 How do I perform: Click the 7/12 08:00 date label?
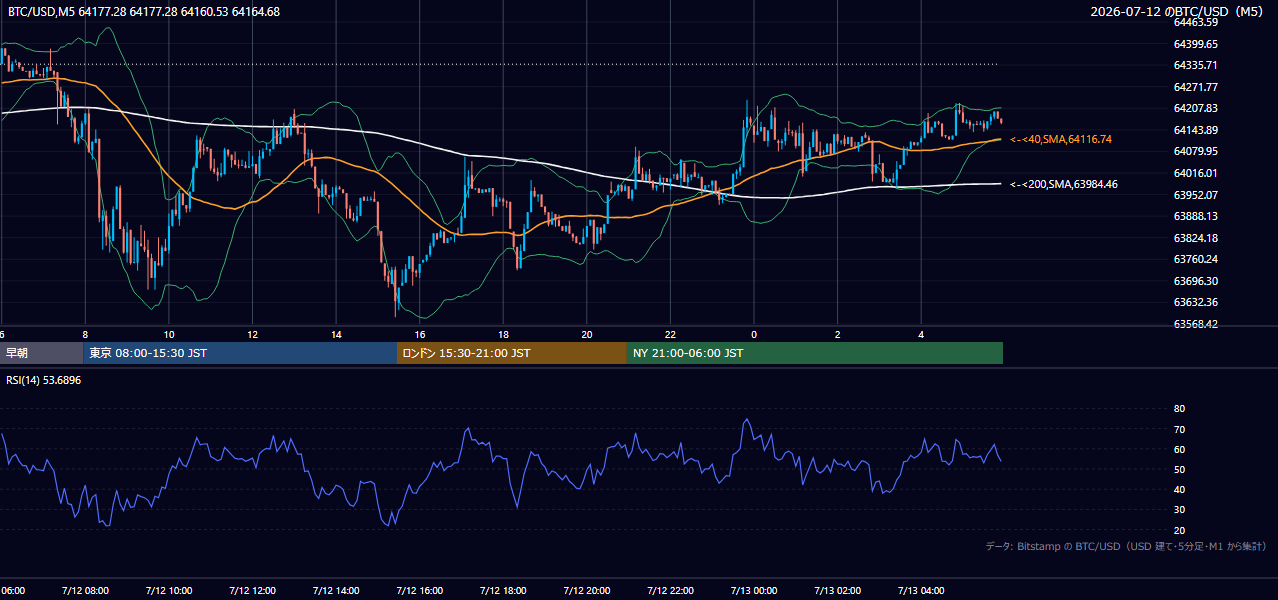click(x=85, y=590)
